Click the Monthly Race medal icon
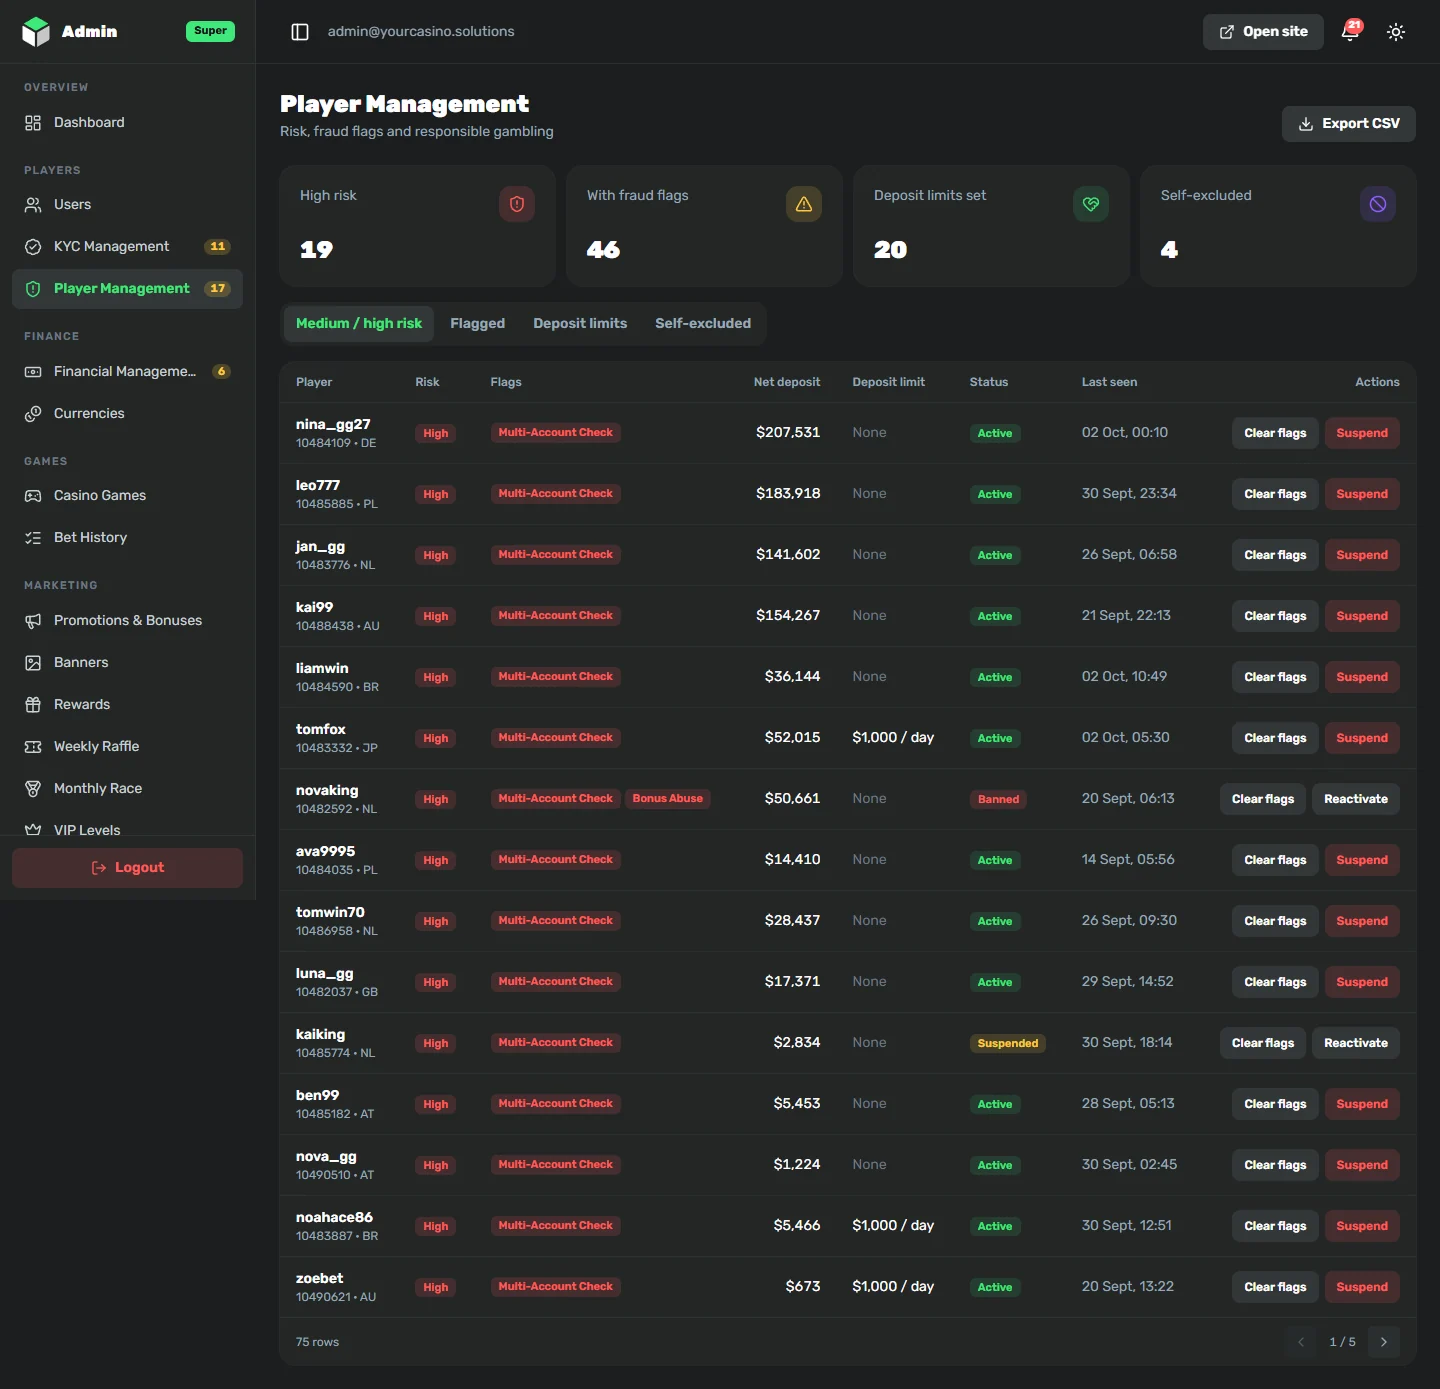This screenshot has height=1389, width=1440. (x=33, y=789)
